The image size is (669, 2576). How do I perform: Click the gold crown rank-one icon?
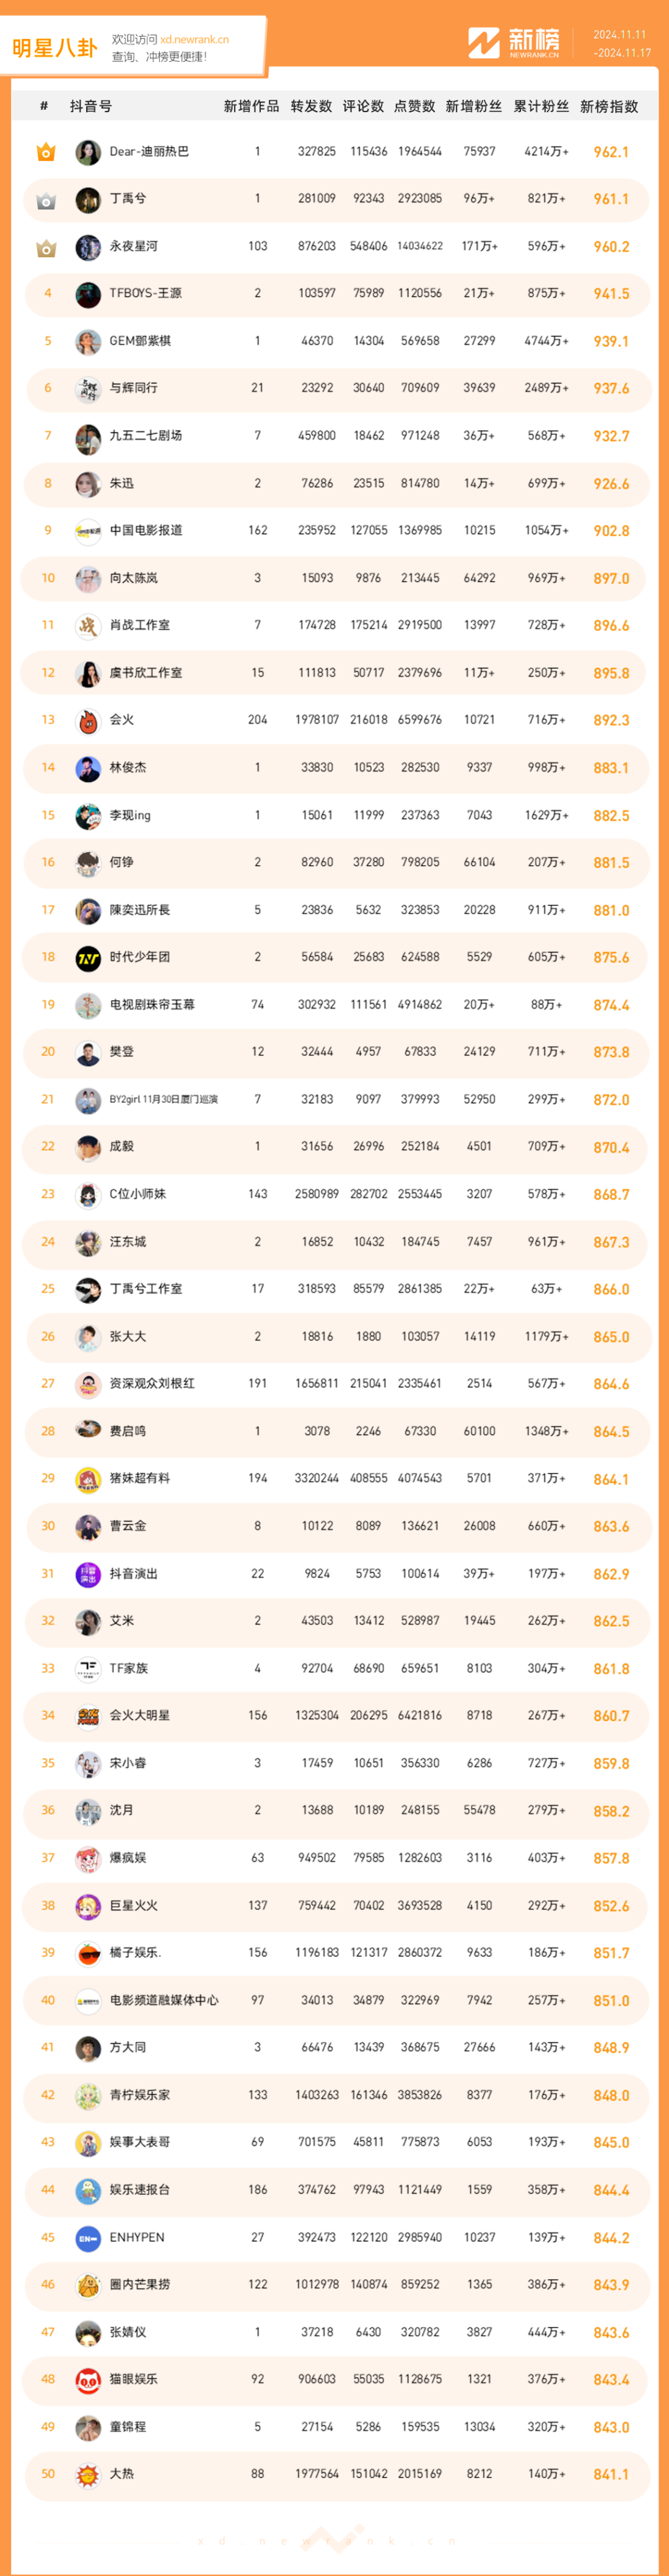click(46, 152)
